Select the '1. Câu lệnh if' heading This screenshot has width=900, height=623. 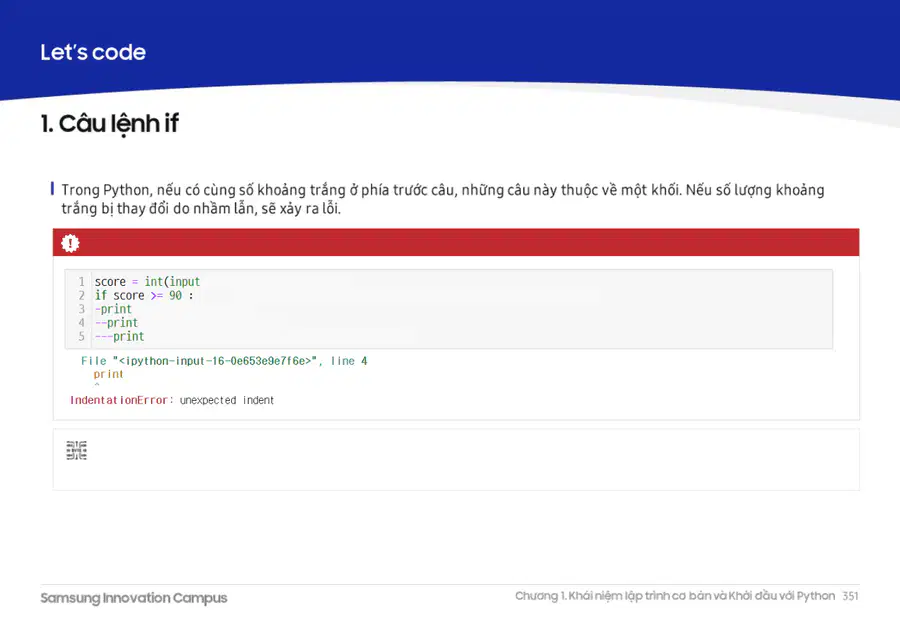(x=110, y=123)
